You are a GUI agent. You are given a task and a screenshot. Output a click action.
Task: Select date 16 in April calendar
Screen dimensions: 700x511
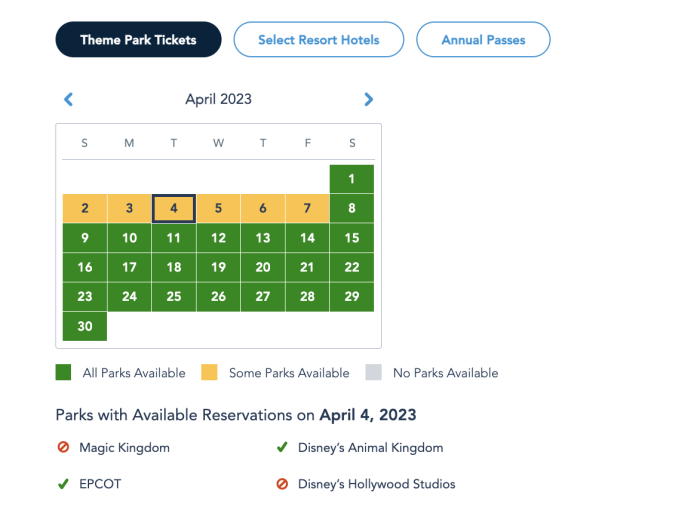85,267
